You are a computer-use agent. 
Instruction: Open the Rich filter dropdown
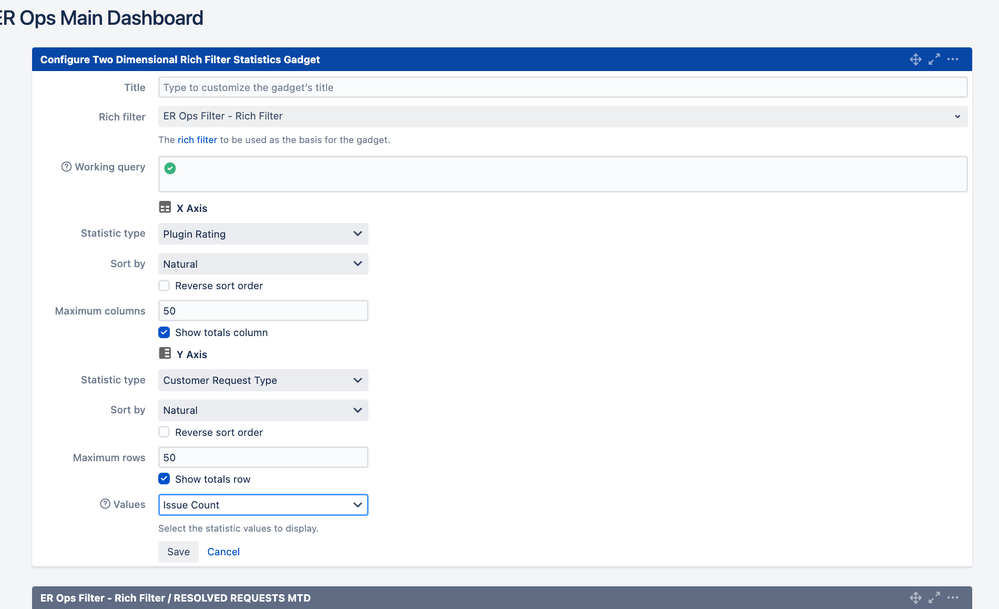[562, 117]
